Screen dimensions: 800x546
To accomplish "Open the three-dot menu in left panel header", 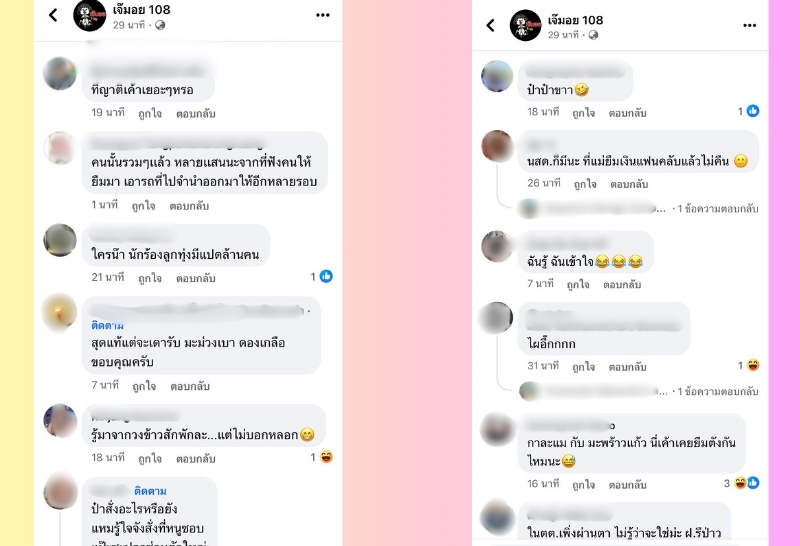I will 322,15.
